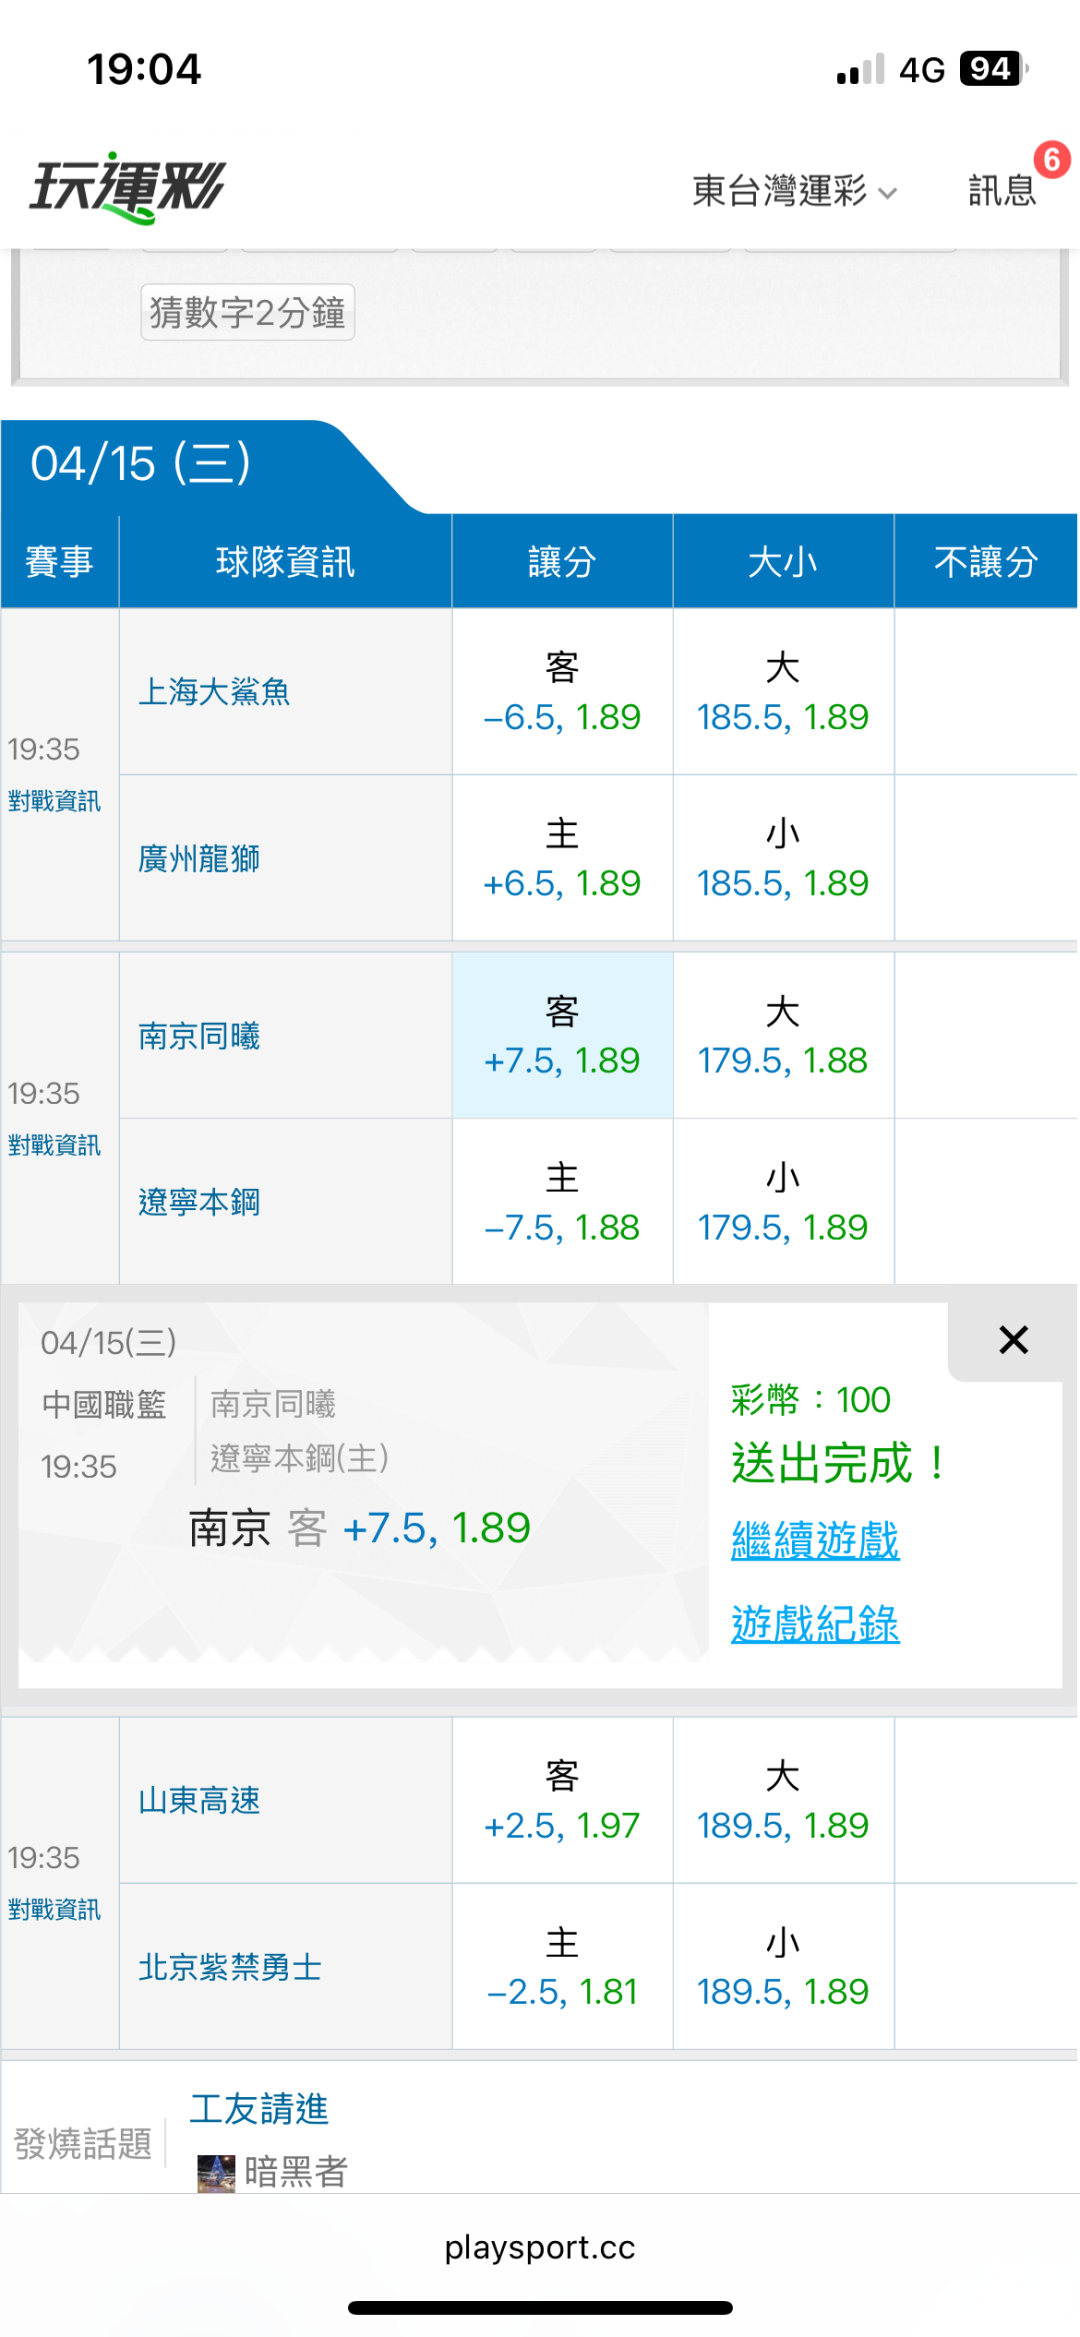View 對戰資訊 for 山東高速 matchup
The height and width of the screenshot is (2337, 1080).
click(55, 1910)
